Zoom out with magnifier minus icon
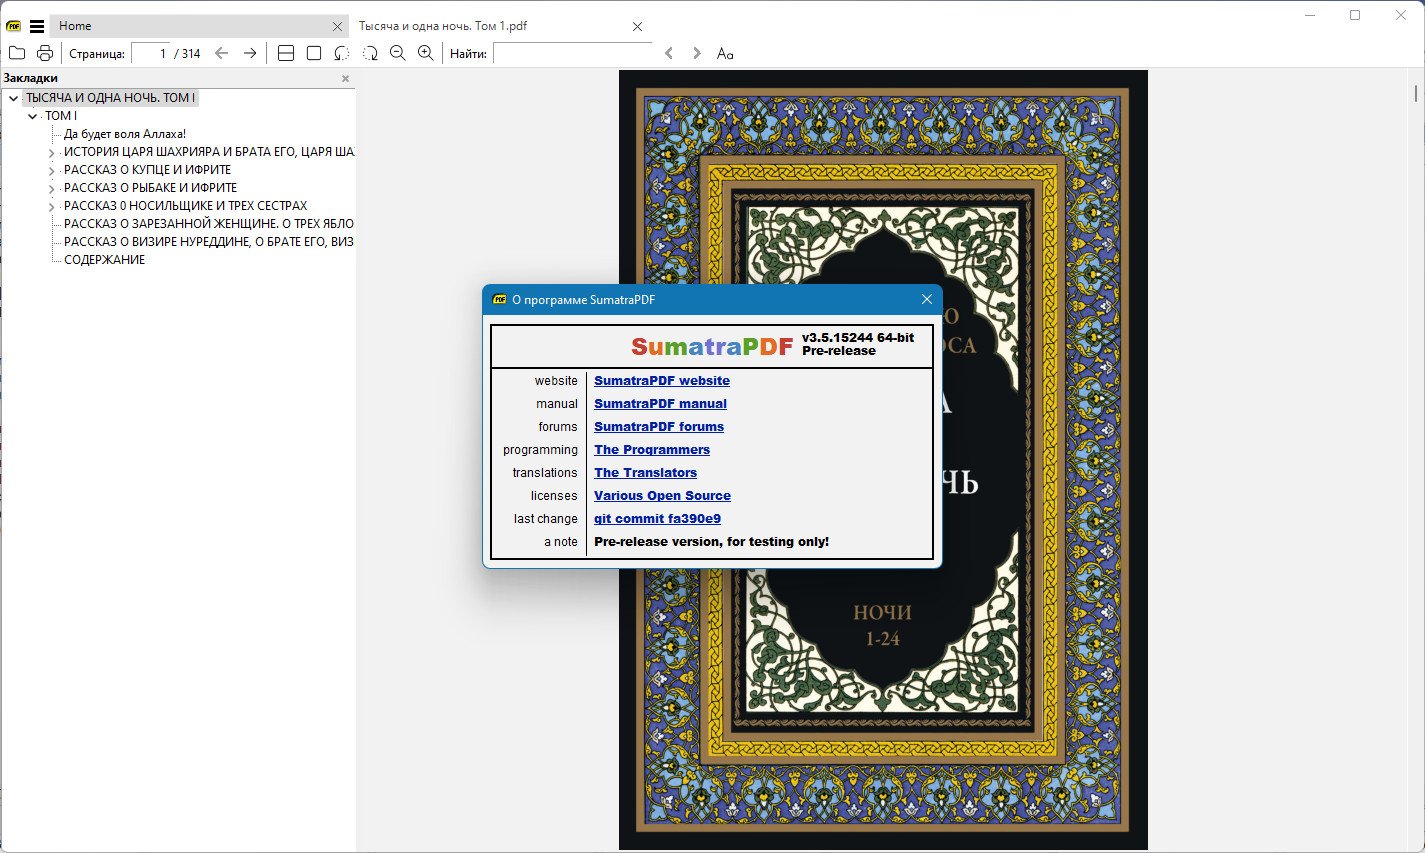Screen dimensions: 1425x853 point(398,53)
